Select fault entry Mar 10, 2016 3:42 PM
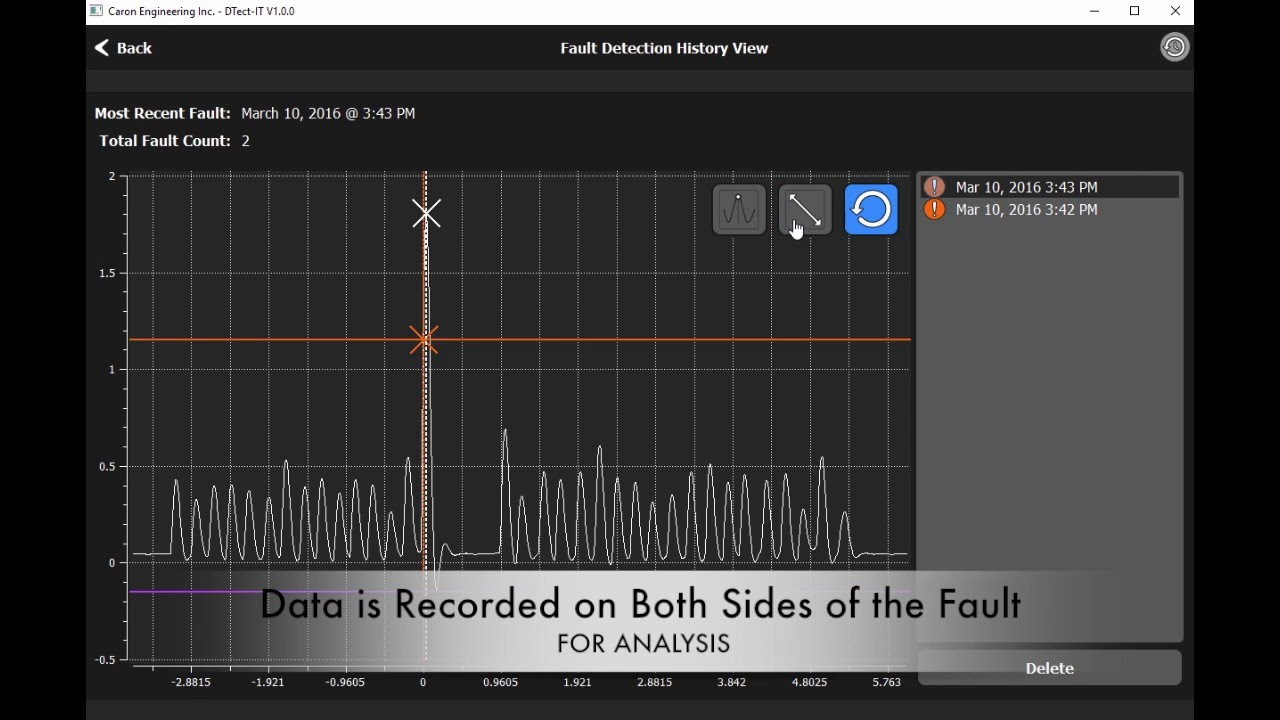This screenshot has height=720, width=1280. (x=1050, y=210)
